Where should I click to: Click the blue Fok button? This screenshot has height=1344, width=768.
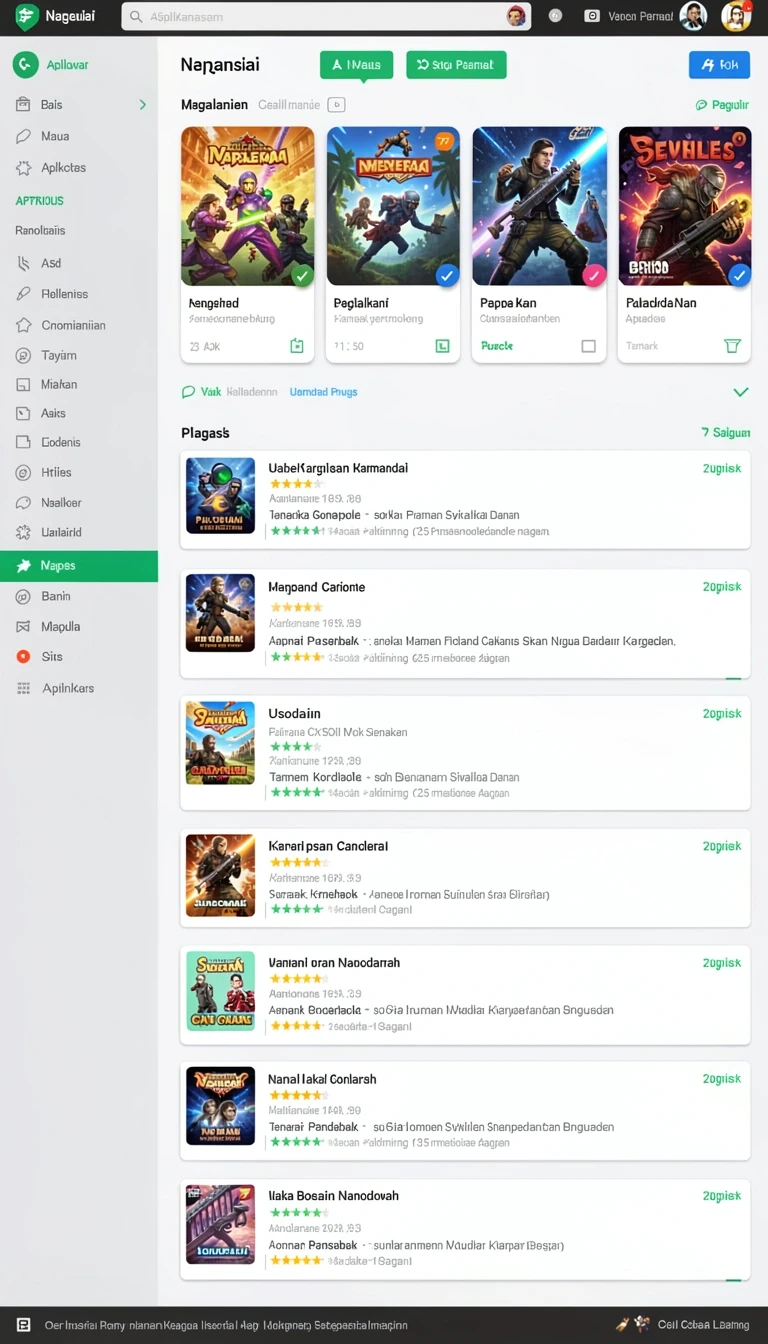pyautogui.click(x=719, y=65)
